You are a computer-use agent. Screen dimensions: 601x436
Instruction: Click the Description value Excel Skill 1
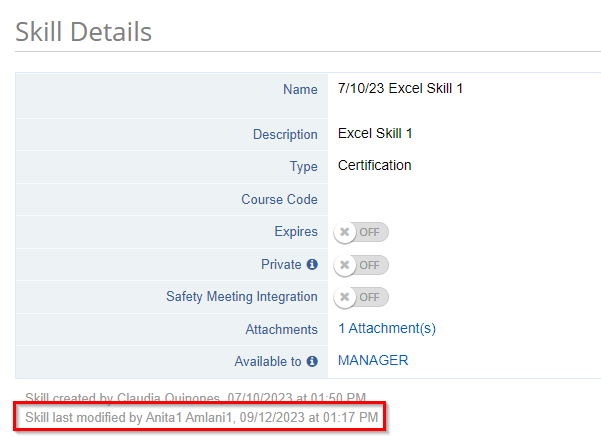(x=375, y=133)
